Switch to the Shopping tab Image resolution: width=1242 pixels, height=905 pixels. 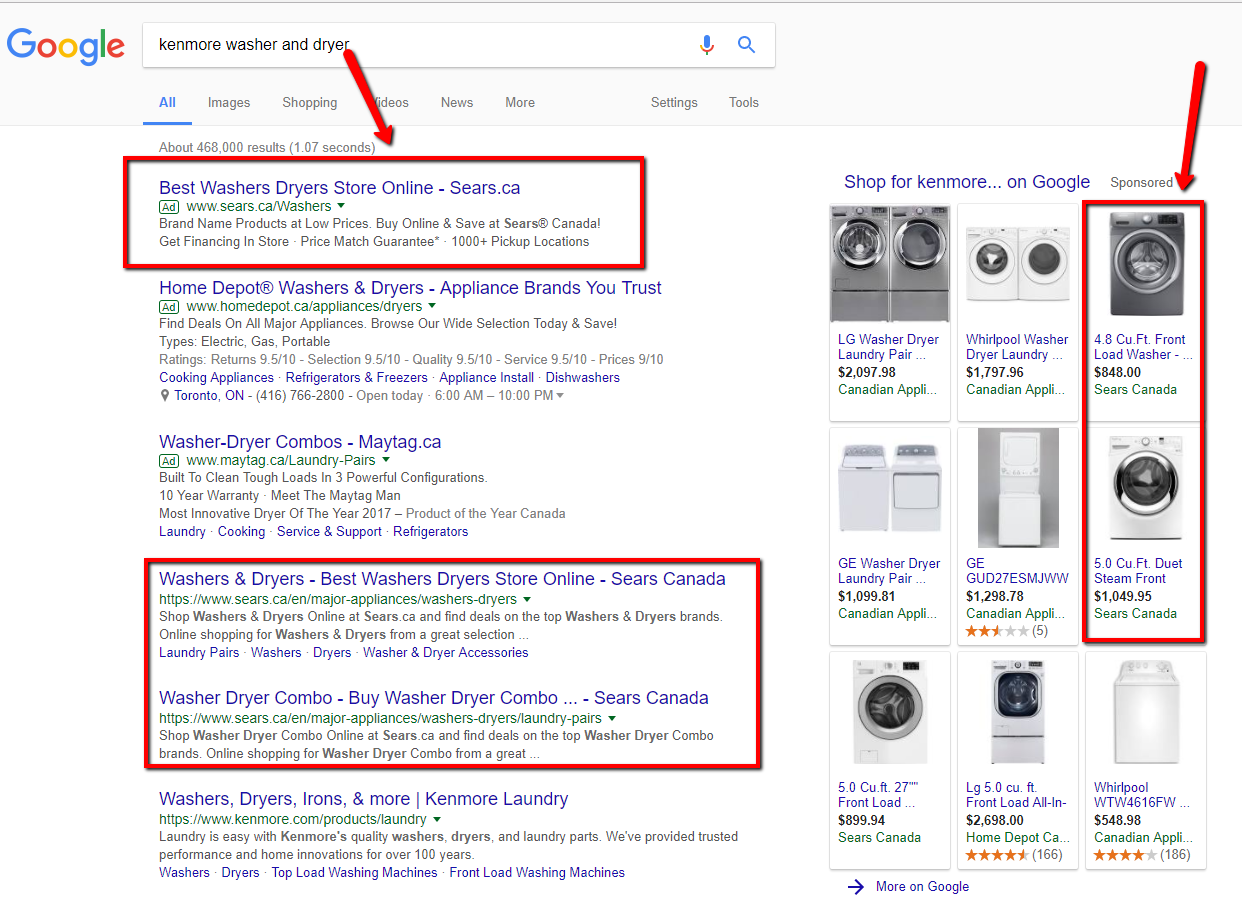[310, 103]
